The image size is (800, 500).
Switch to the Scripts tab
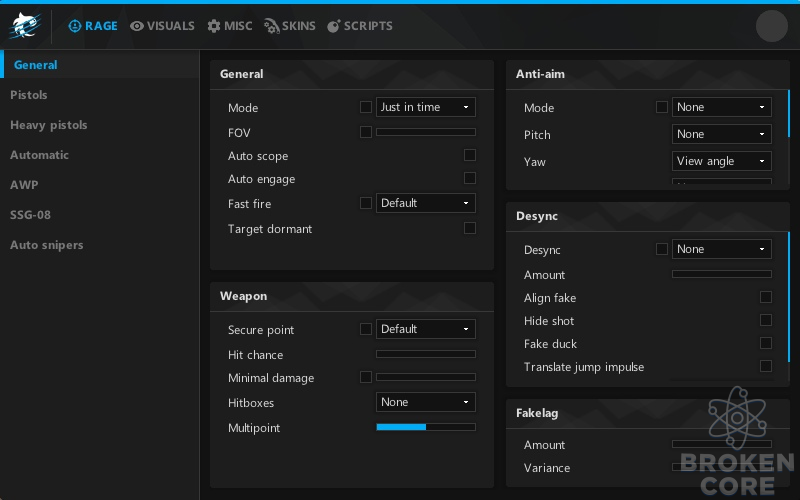[x=360, y=26]
